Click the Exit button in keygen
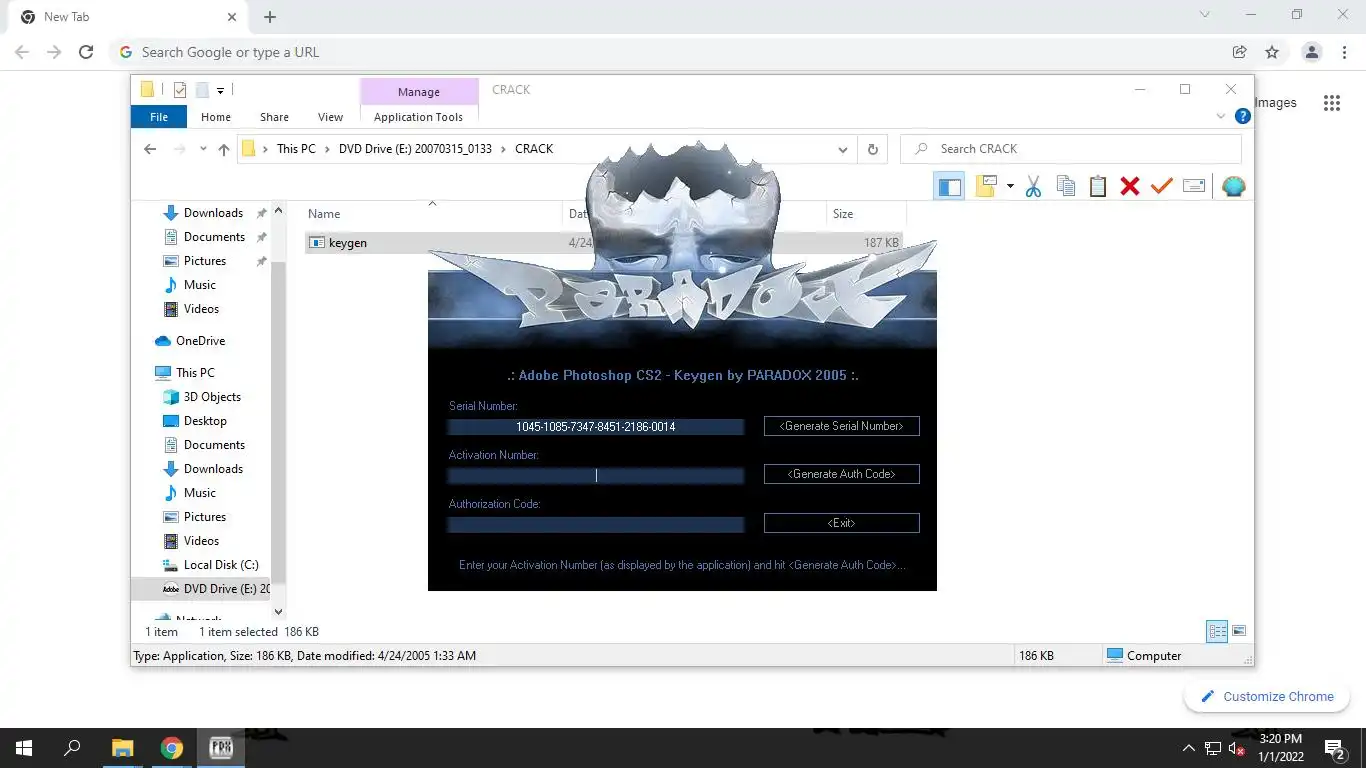Image resolution: width=1366 pixels, height=768 pixels. click(841, 523)
